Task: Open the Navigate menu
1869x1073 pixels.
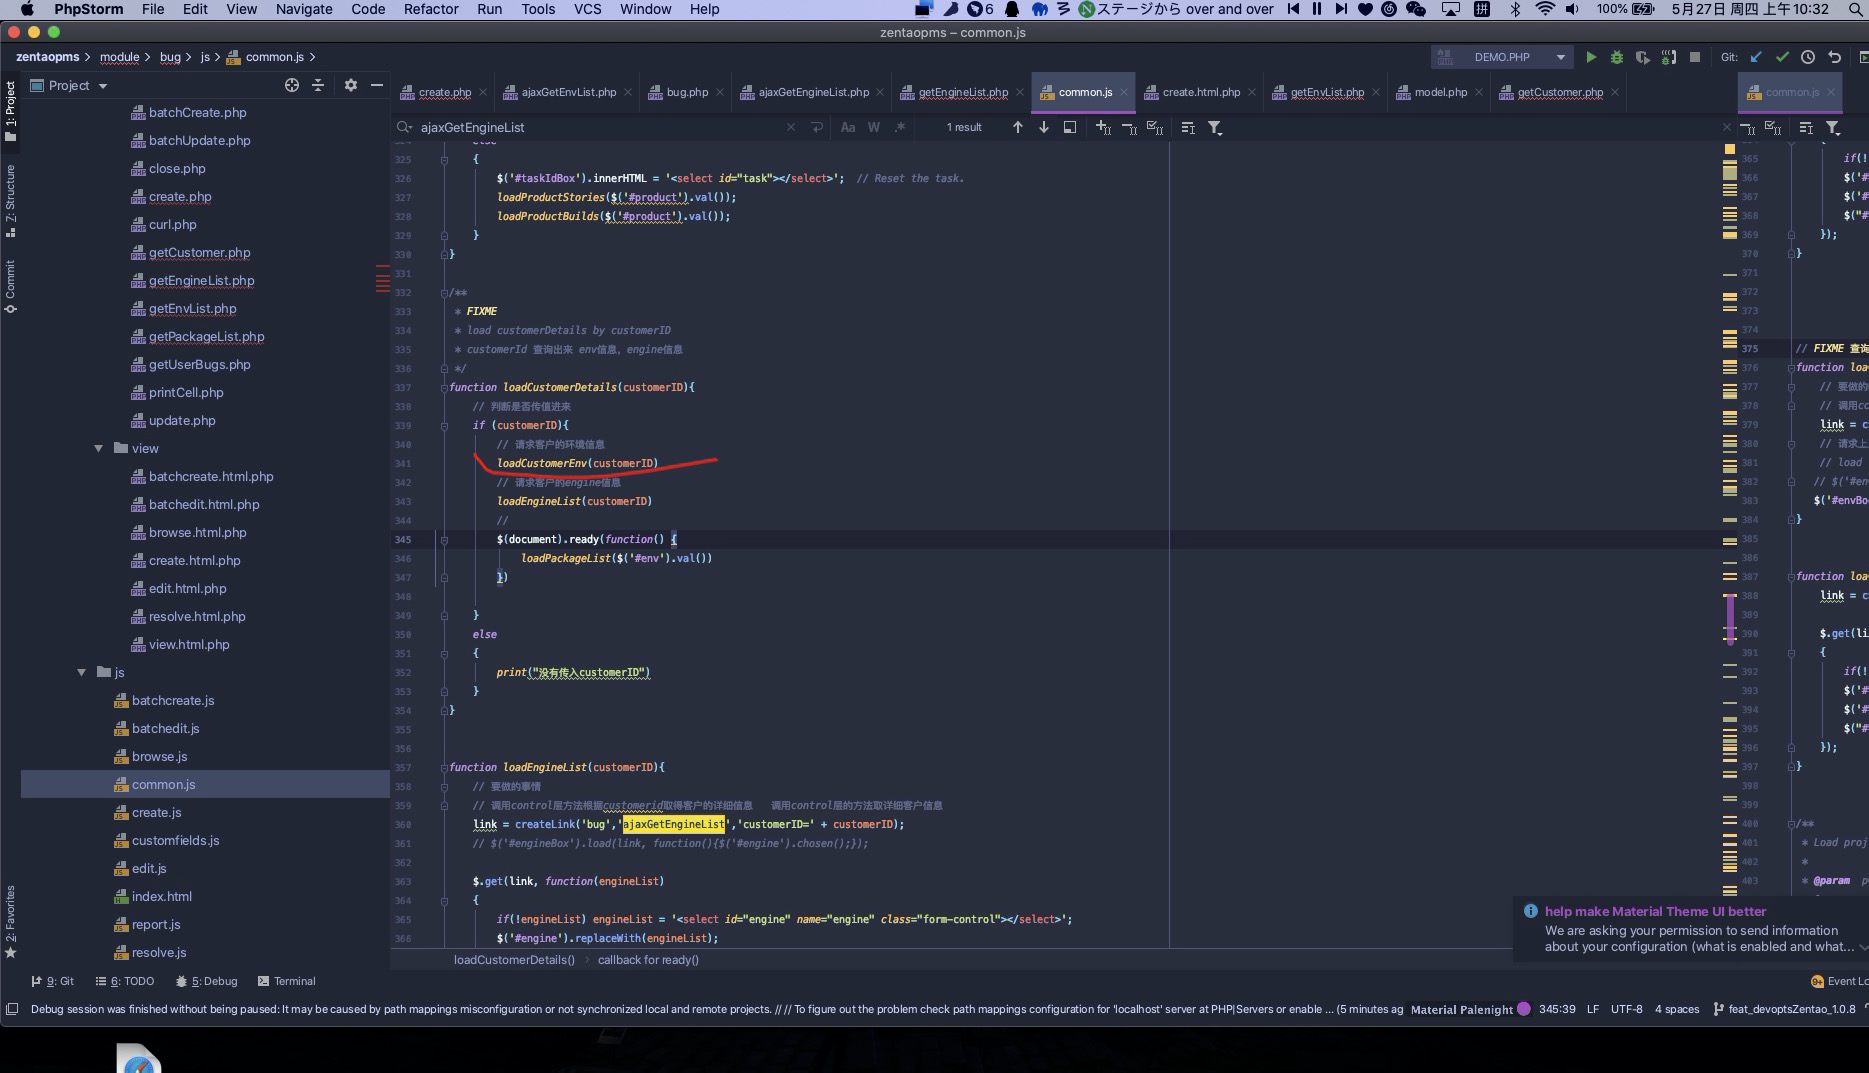Action: click(x=304, y=9)
